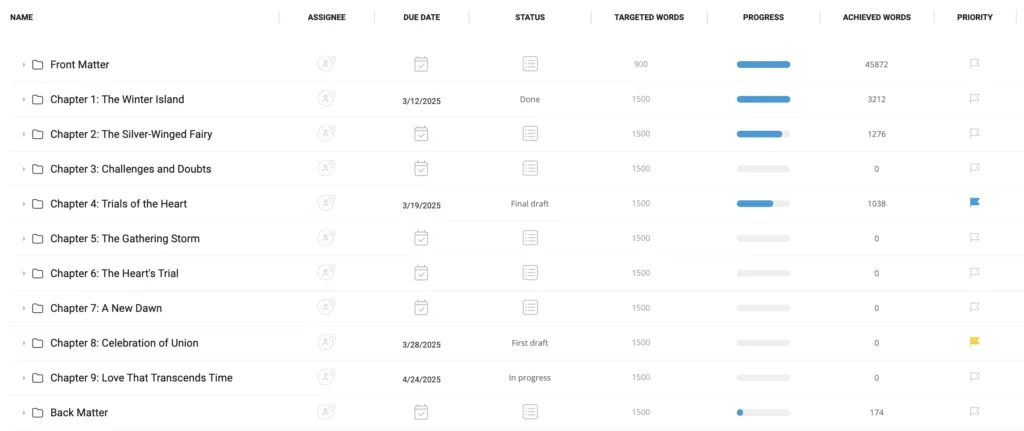
Task: Click the blue priority flag on Chapter 4
Action: coord(974,203)
